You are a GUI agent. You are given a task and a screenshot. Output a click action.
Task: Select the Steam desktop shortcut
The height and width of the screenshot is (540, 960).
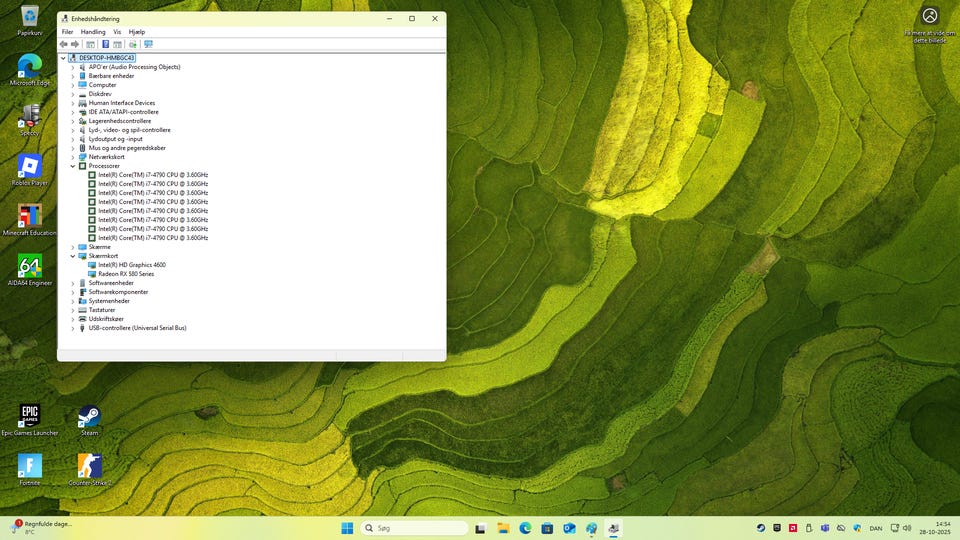(x=90, y=417)
